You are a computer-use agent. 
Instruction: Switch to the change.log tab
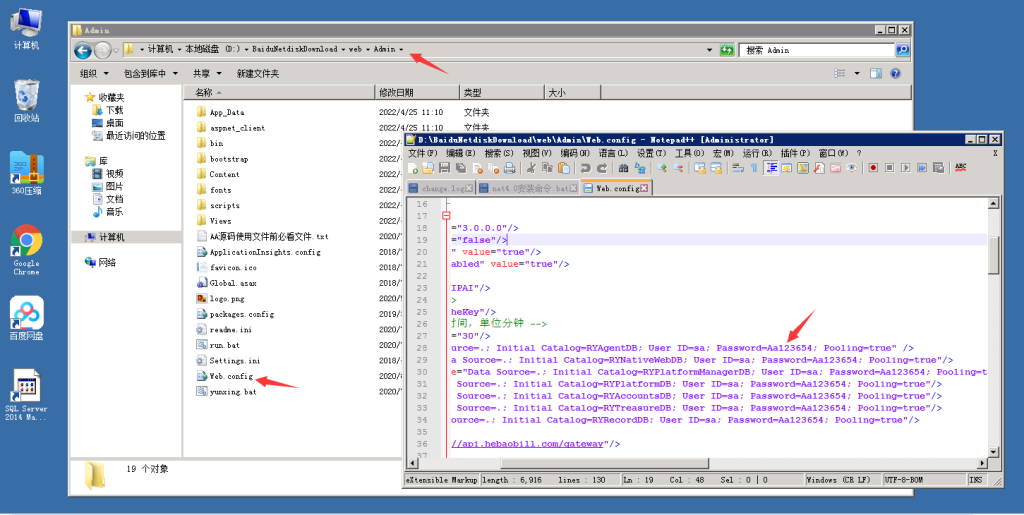(441, 188)
